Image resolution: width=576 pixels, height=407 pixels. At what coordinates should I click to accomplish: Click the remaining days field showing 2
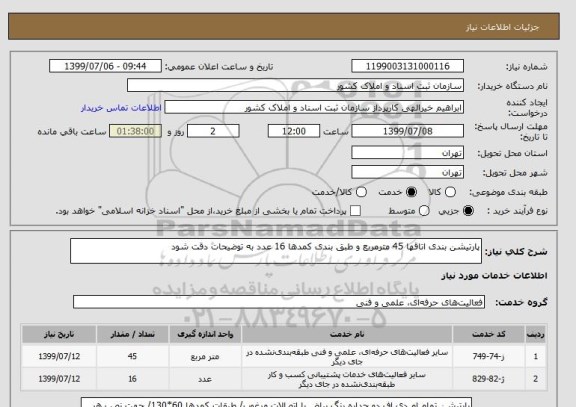tap(213, 131)
